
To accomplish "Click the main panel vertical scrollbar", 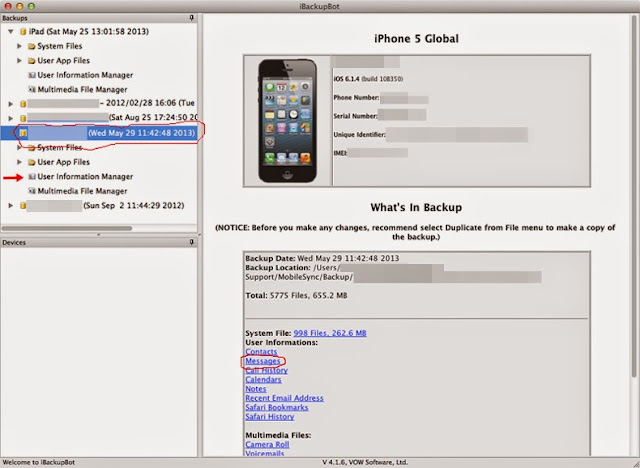I will coord(635,196).
